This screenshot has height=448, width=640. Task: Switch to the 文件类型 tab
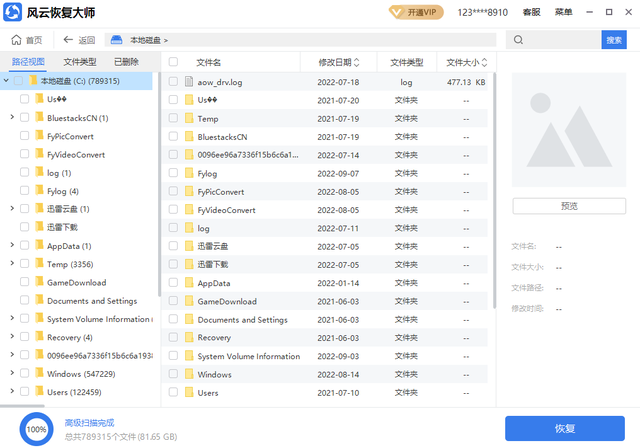(x=80, y=62)
